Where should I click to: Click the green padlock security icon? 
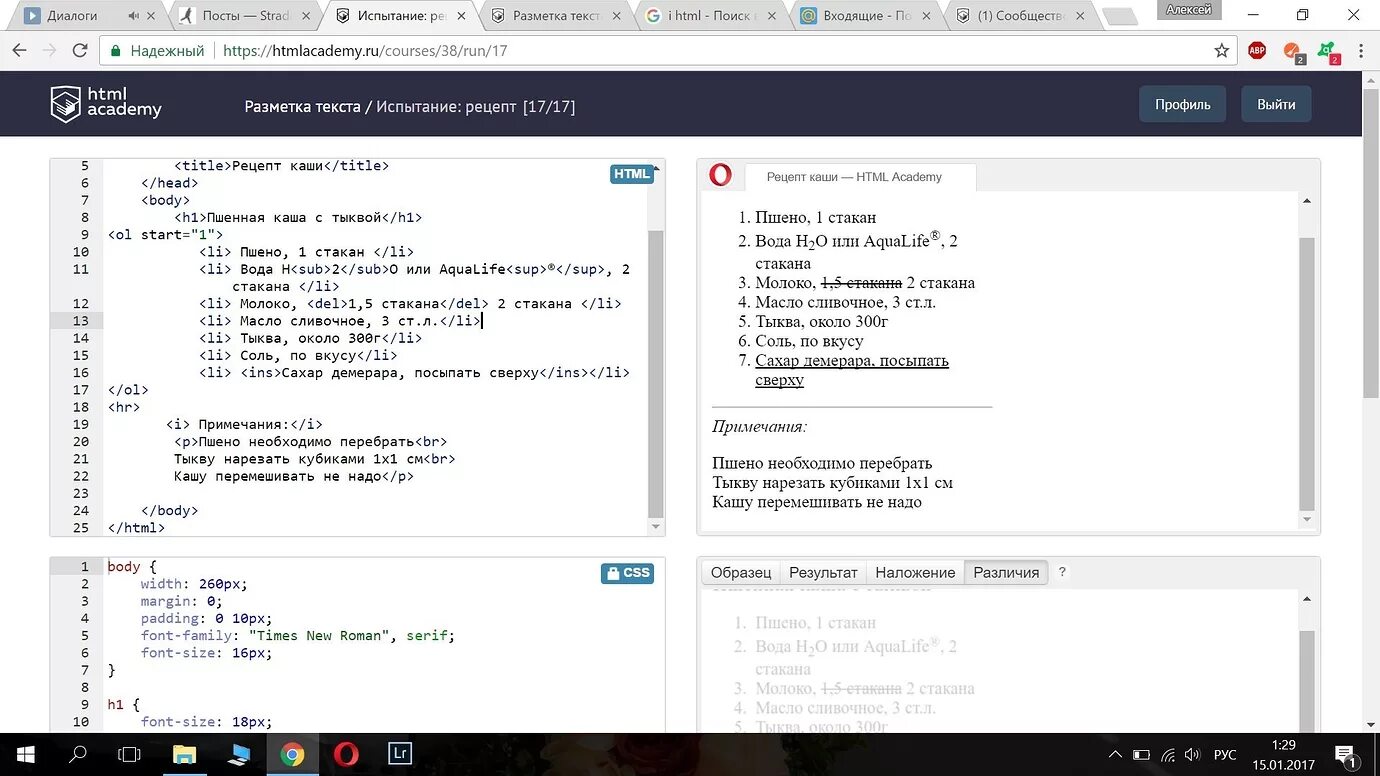point(116,51)
